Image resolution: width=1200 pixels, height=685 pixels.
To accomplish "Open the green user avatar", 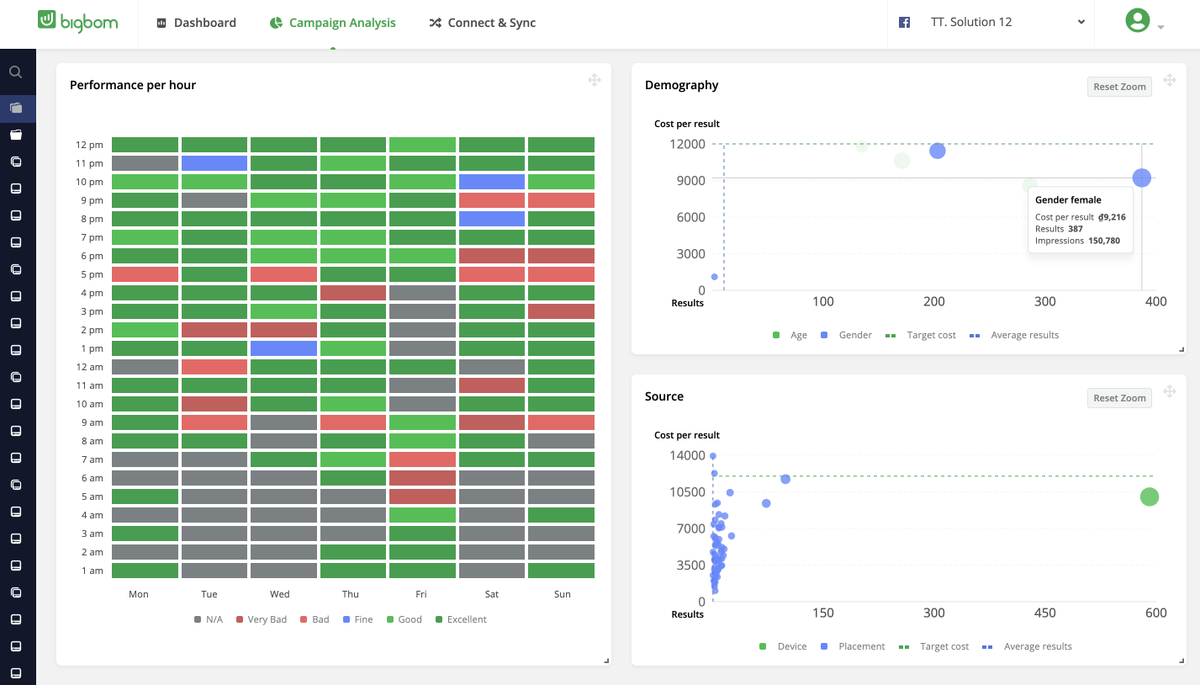I will pyautogui.click(x=1137, y=21).
